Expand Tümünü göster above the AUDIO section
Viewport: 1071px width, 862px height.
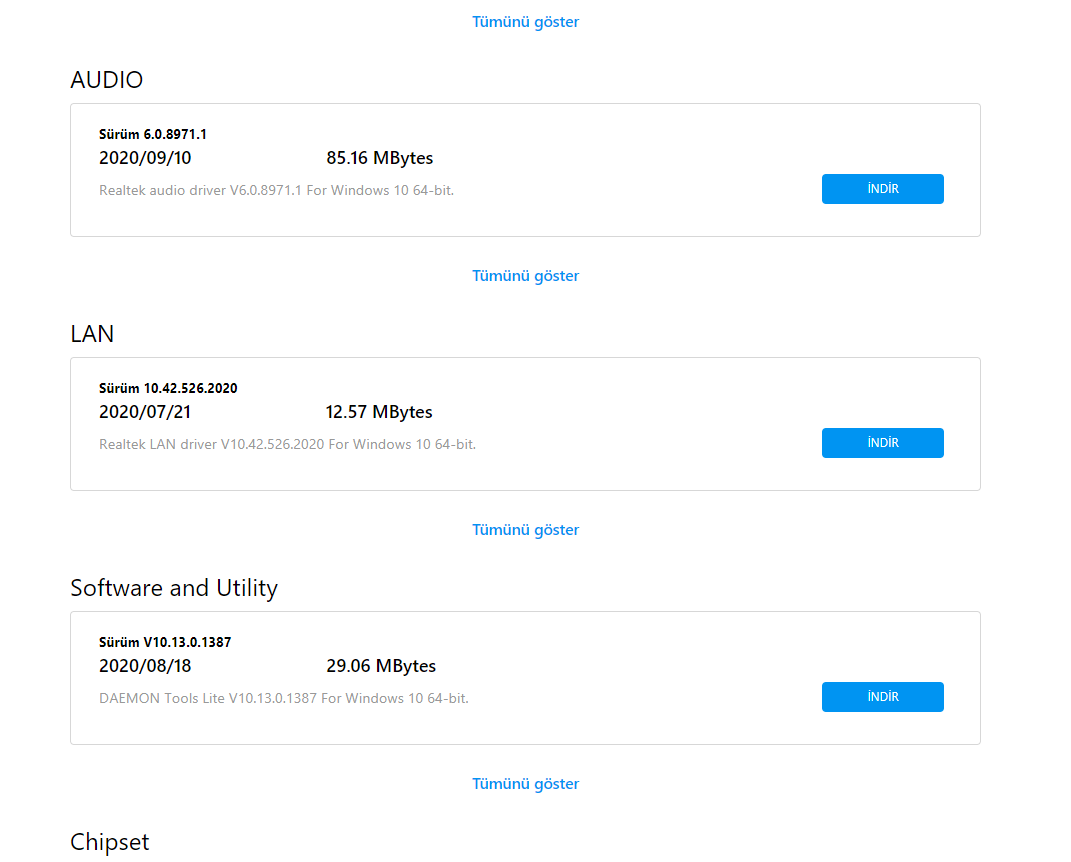tap(525, 22)
